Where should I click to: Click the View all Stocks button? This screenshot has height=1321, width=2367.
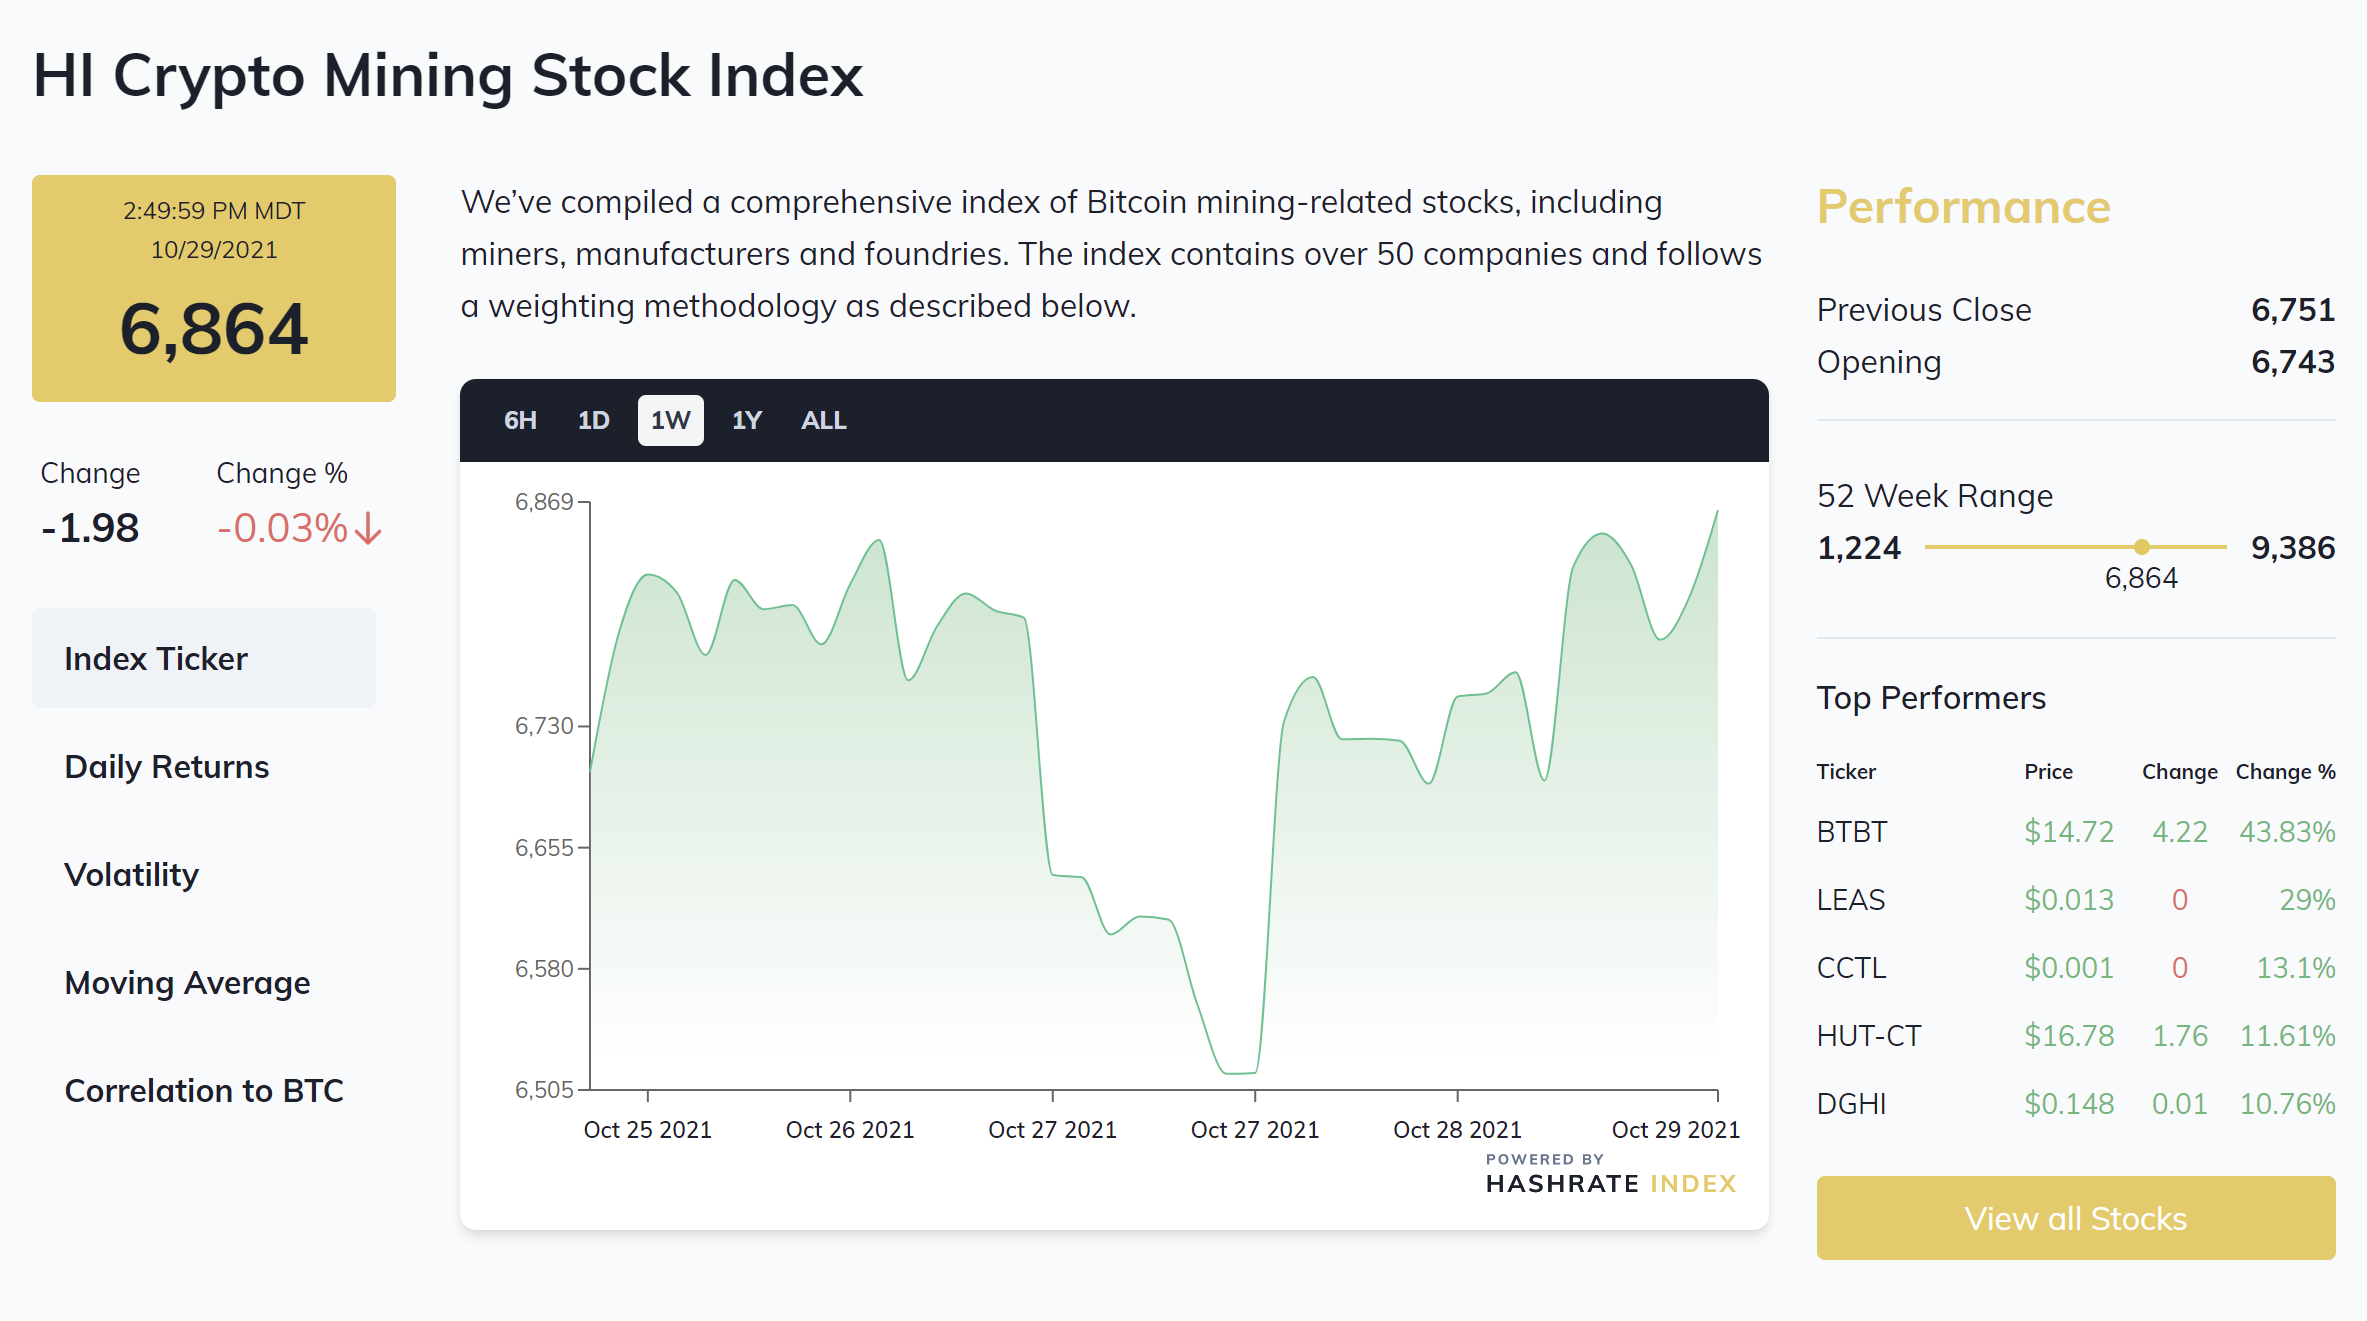[x=2076, y=1218]
